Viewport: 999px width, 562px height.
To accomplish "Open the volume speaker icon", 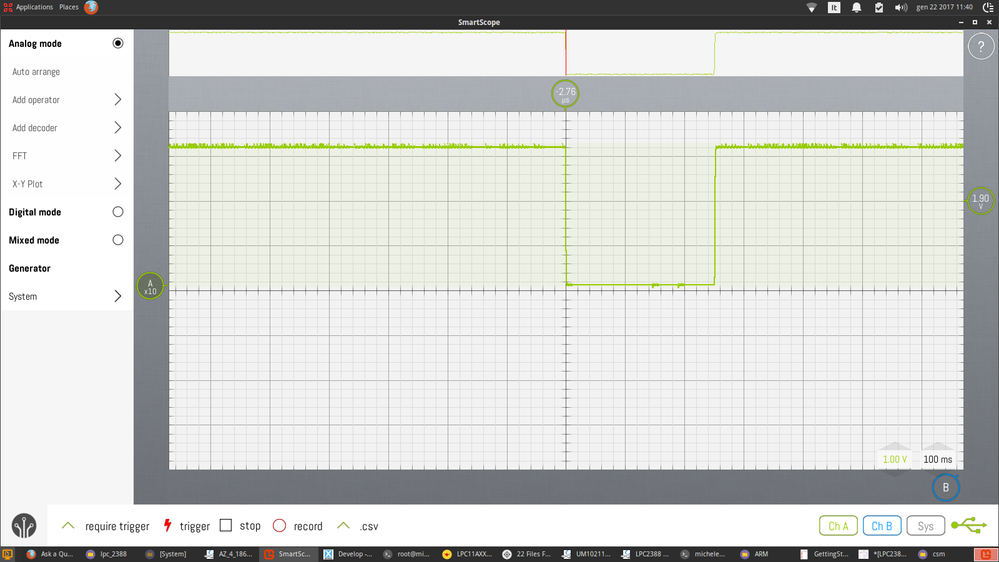I will pos(901,8).
